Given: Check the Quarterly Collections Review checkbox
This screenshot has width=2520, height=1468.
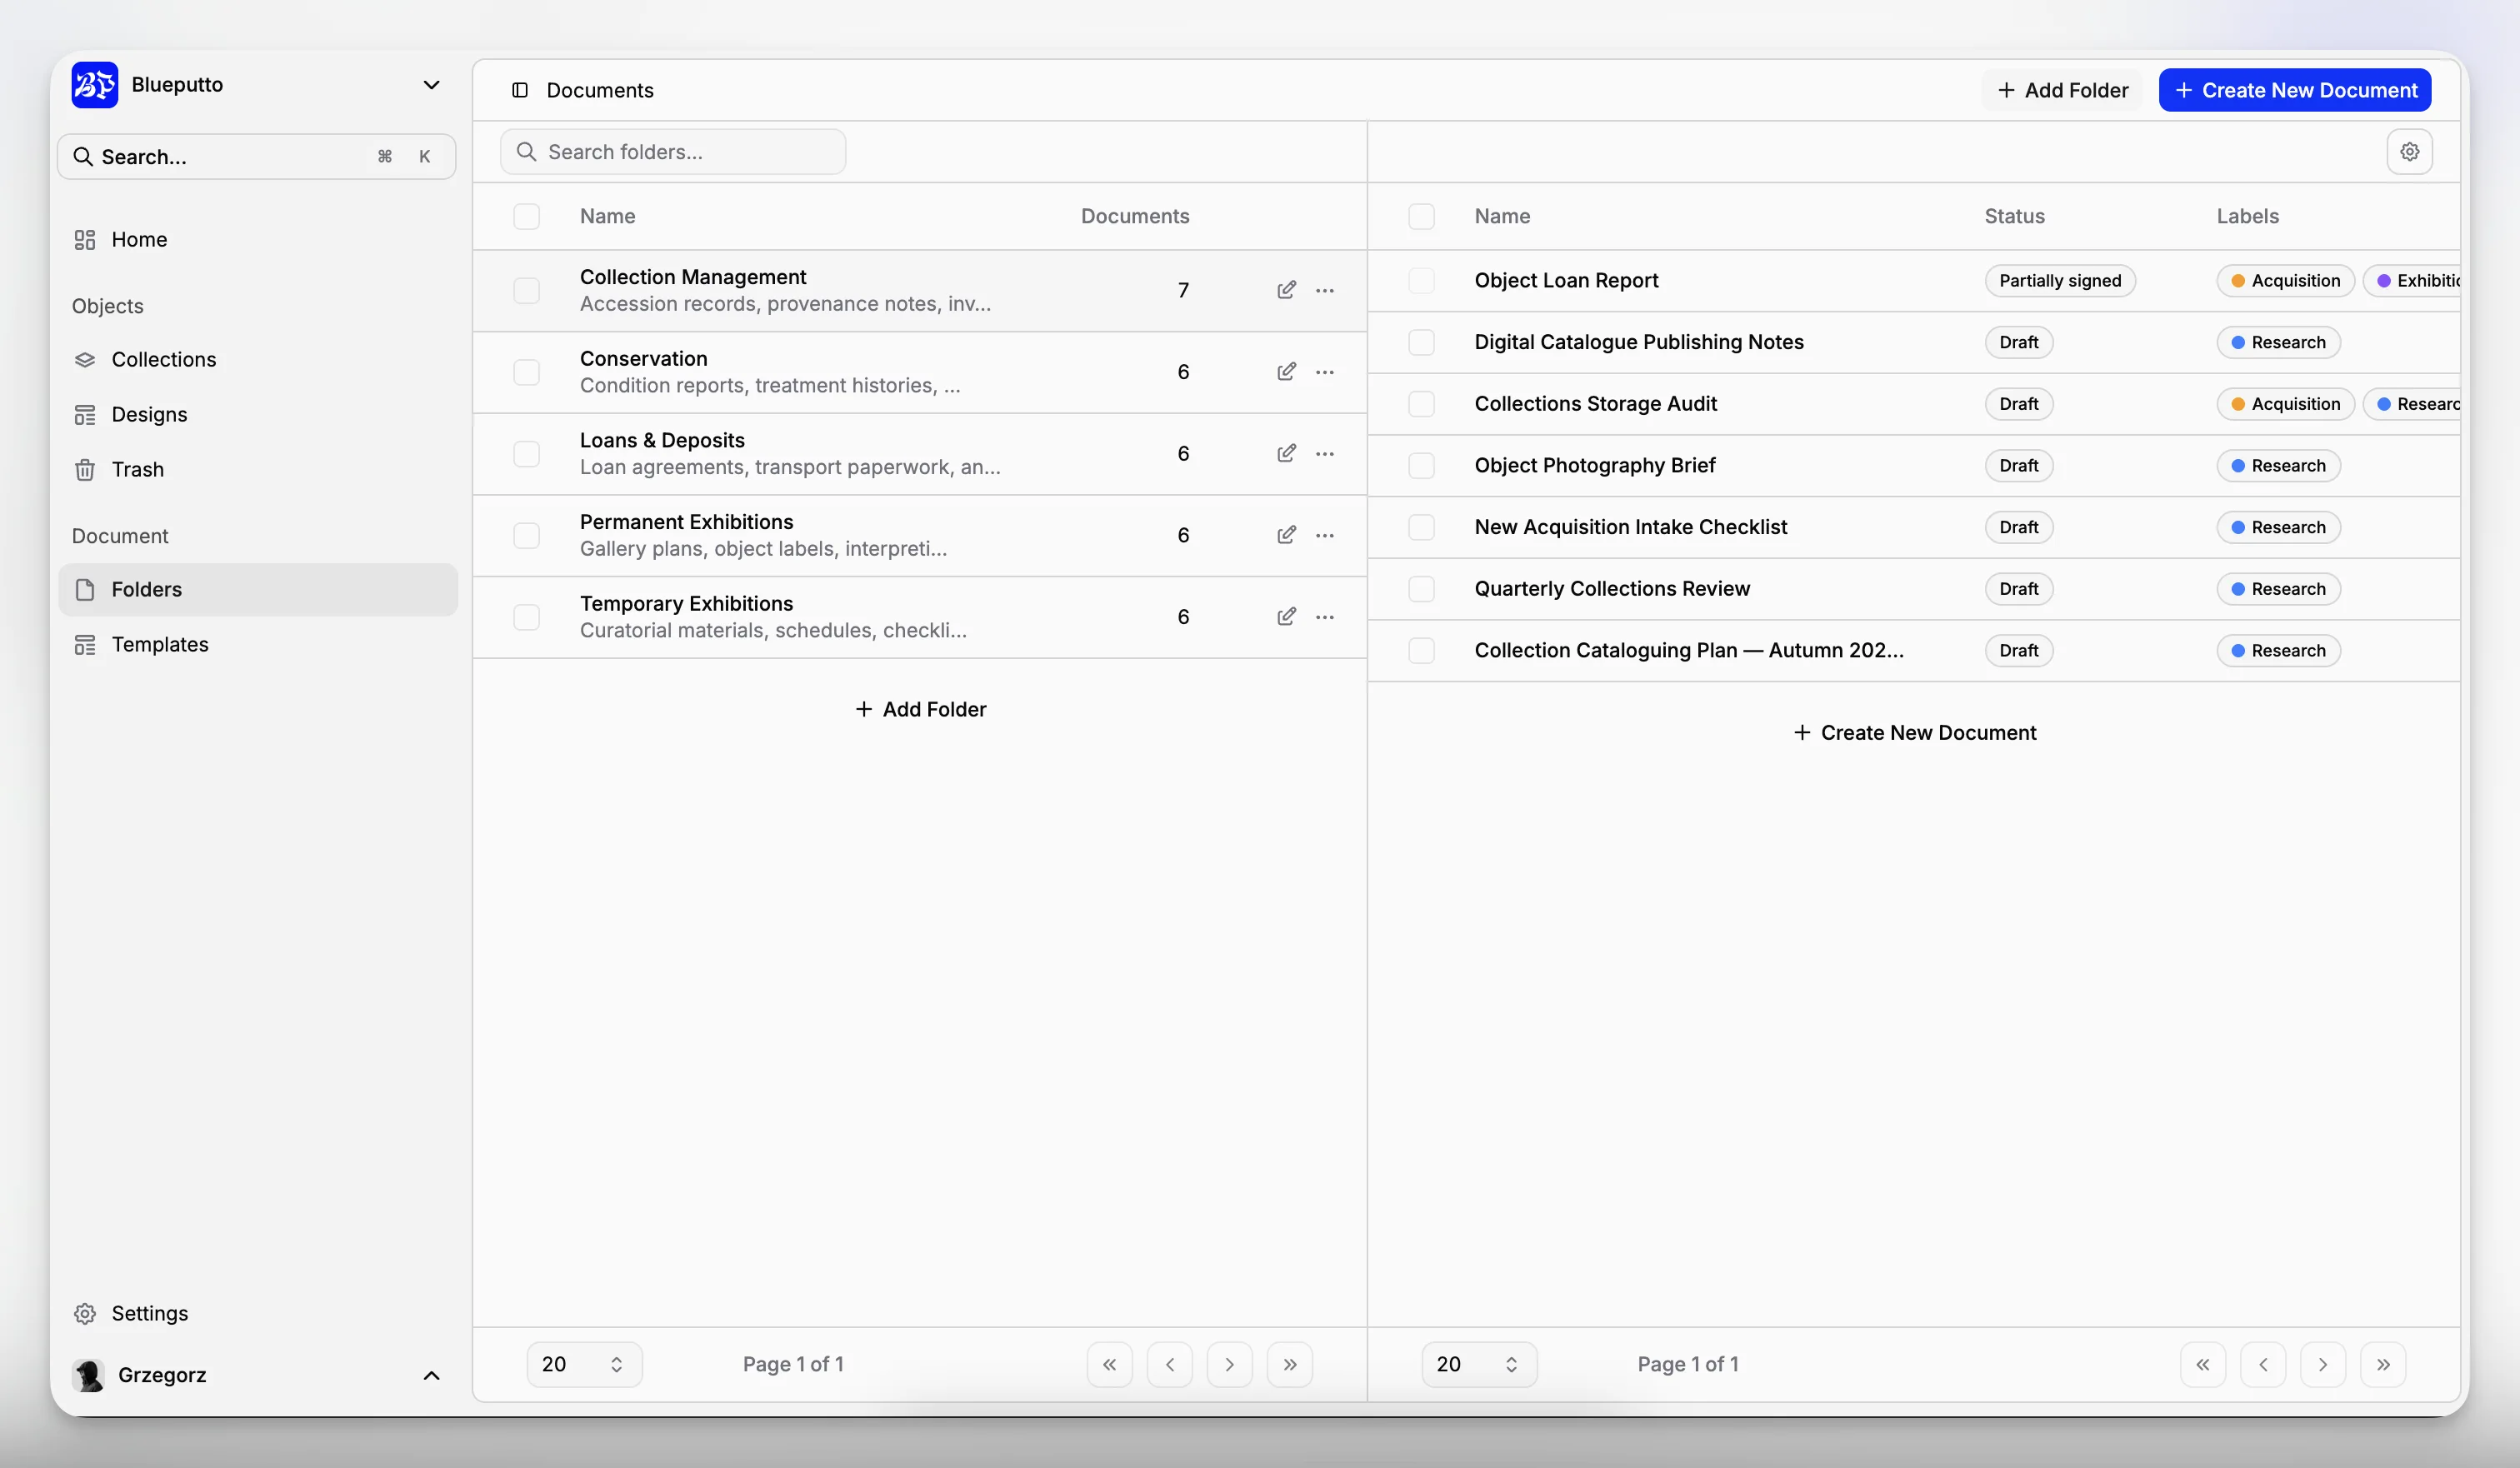Looking at the screenshot, I should pyautogui.click(x=1421, y=589).
